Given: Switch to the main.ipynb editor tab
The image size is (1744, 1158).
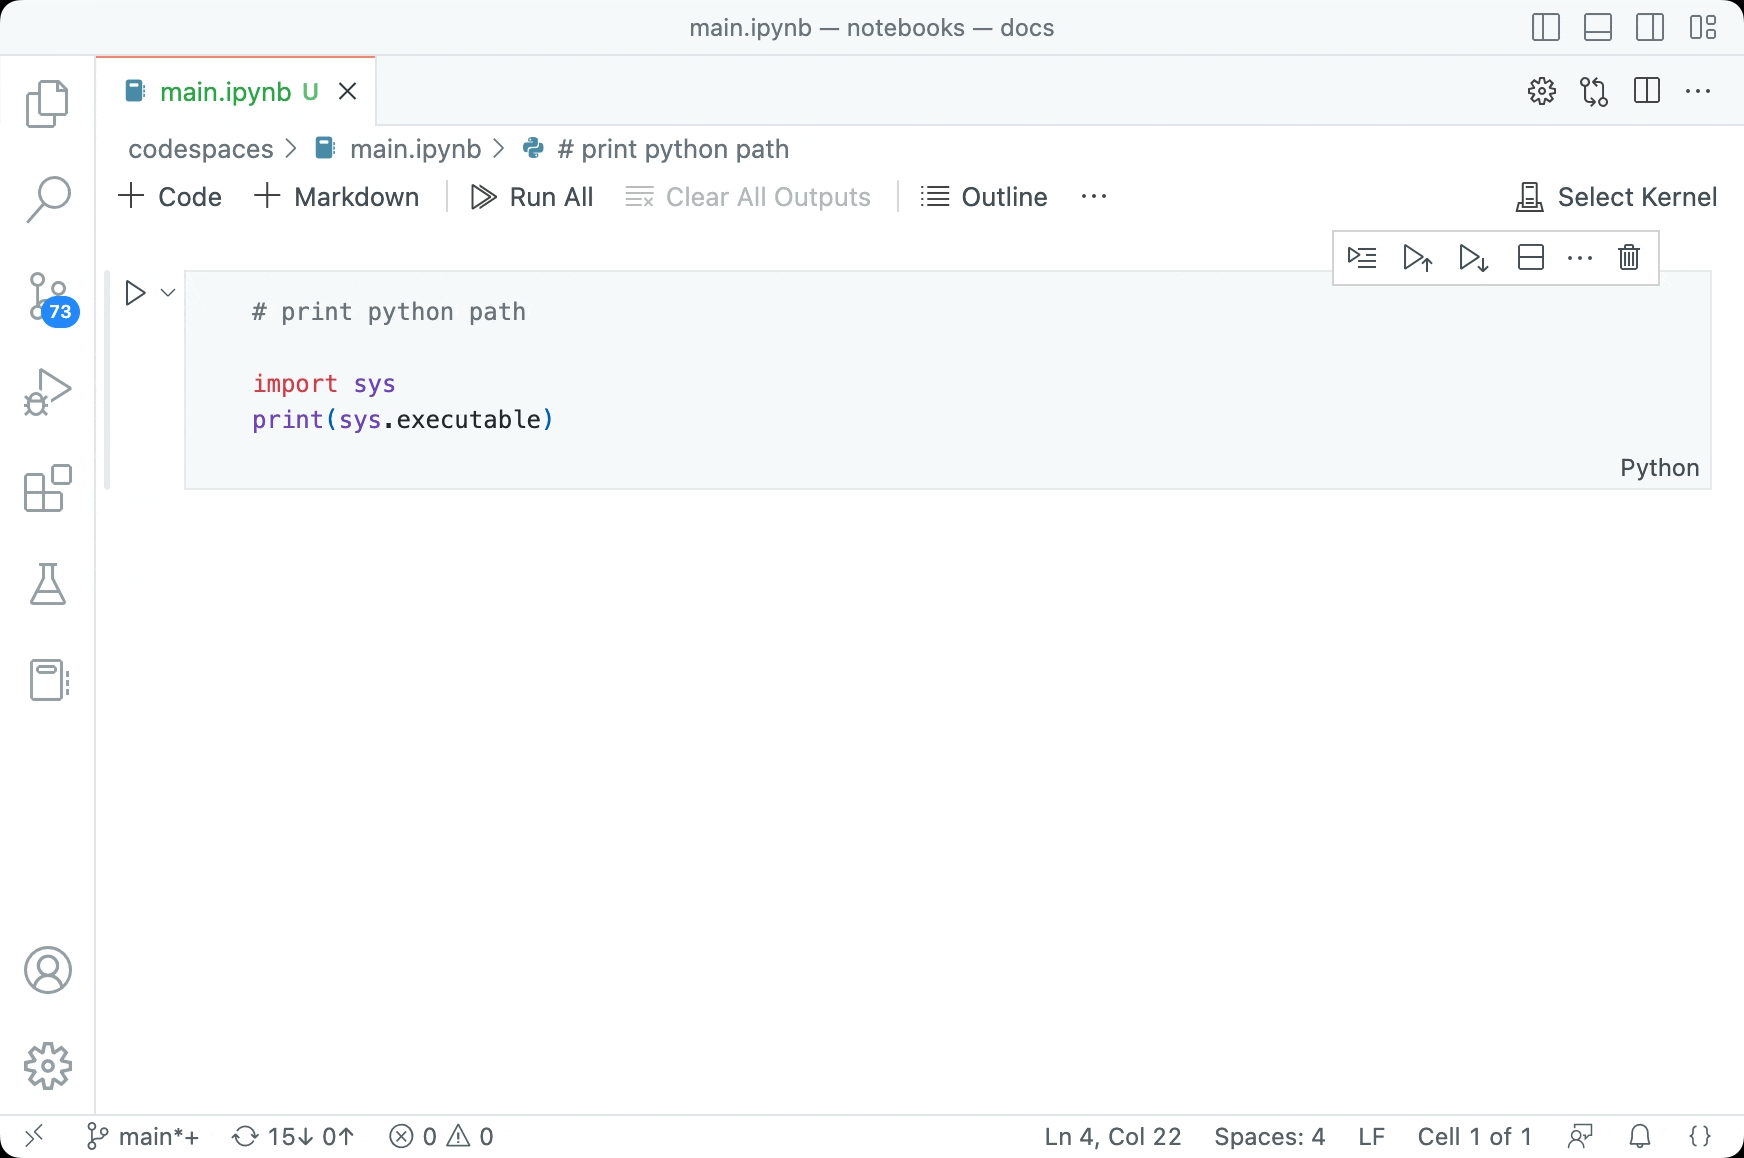Looking at the screenshot, I should [x=228, y=91].
